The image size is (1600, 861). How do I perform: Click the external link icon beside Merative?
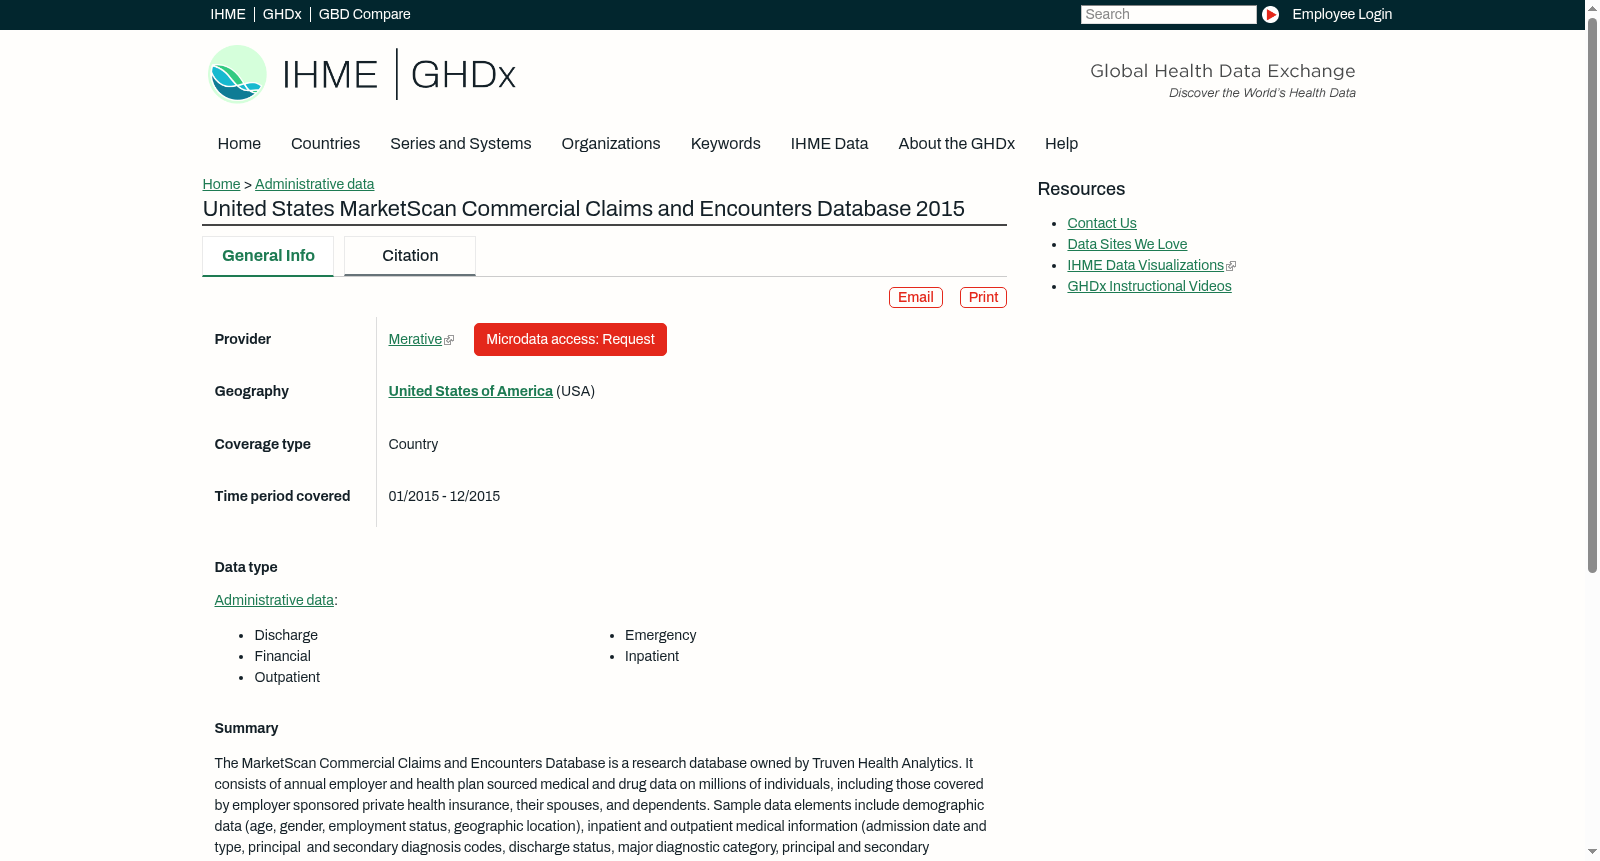449,341
